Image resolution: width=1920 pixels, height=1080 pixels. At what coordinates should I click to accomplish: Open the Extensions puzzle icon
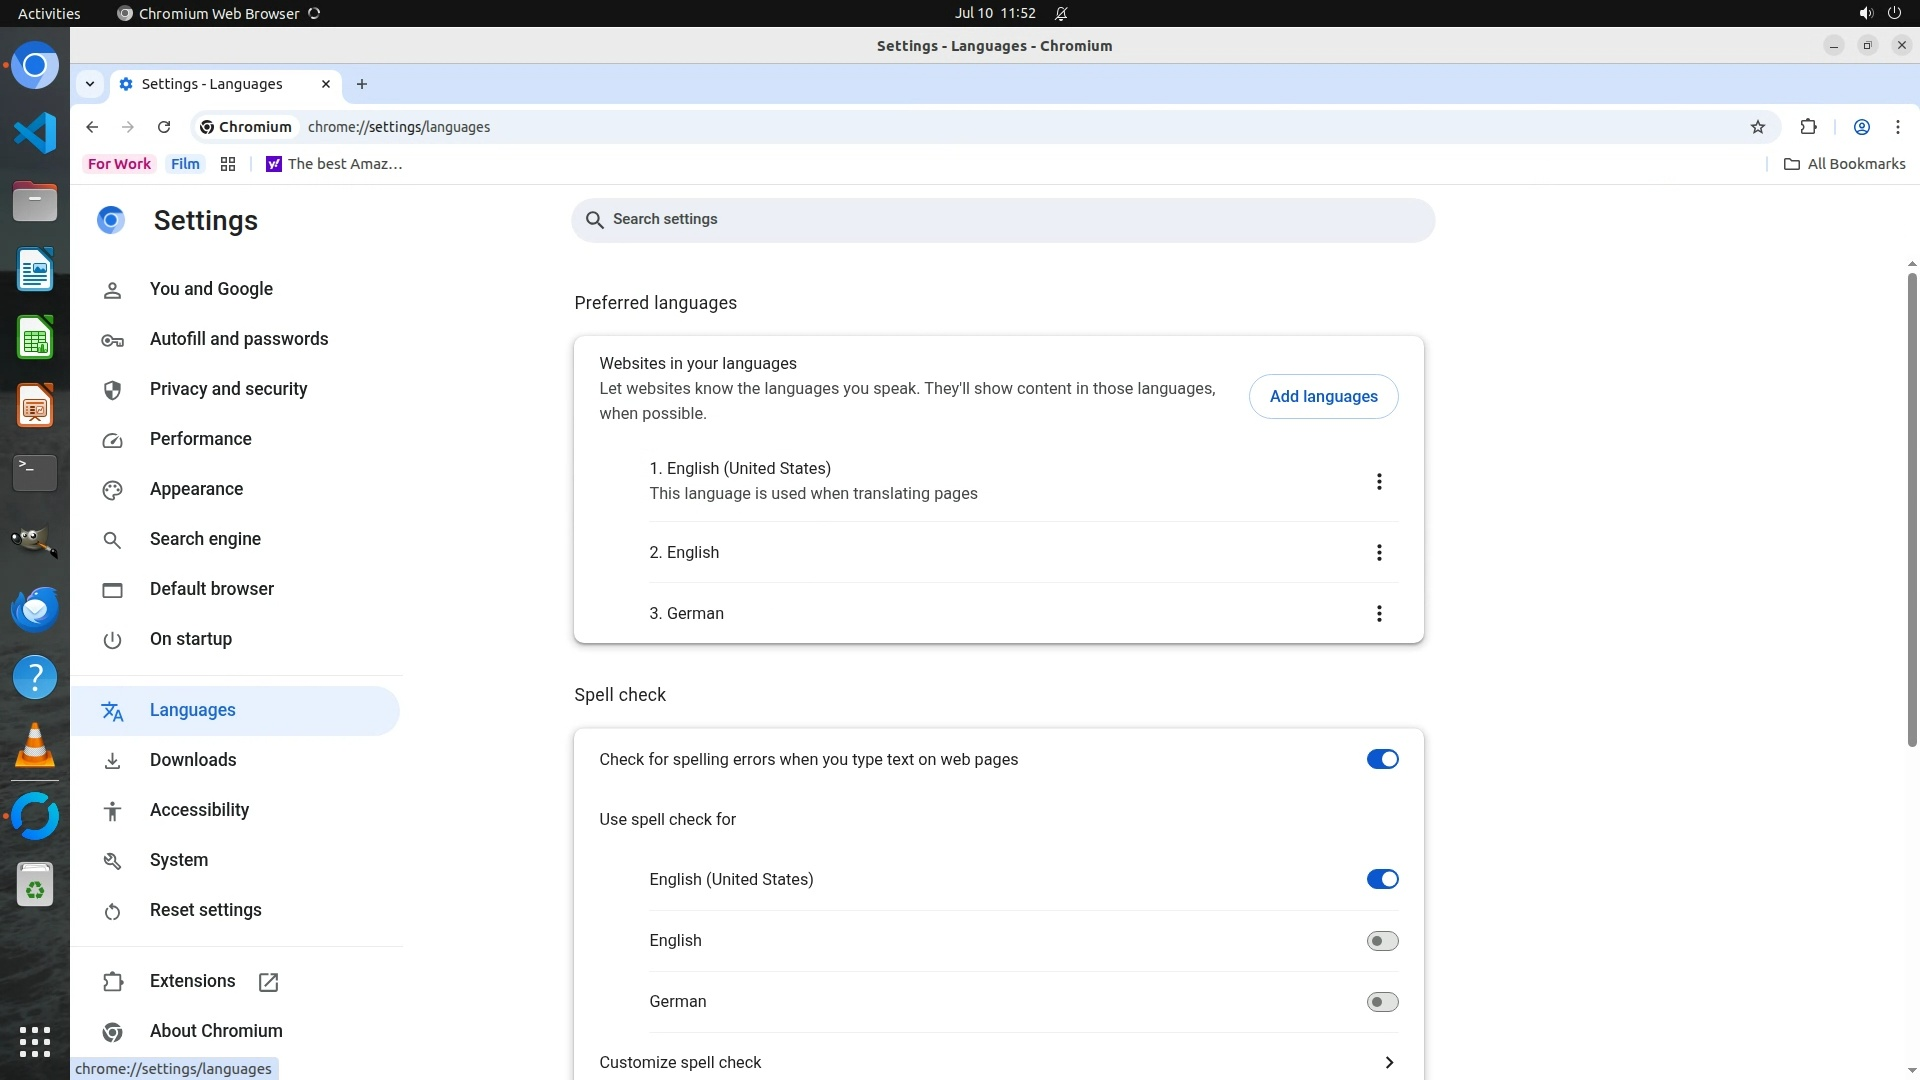click(x=1808, y=127)
